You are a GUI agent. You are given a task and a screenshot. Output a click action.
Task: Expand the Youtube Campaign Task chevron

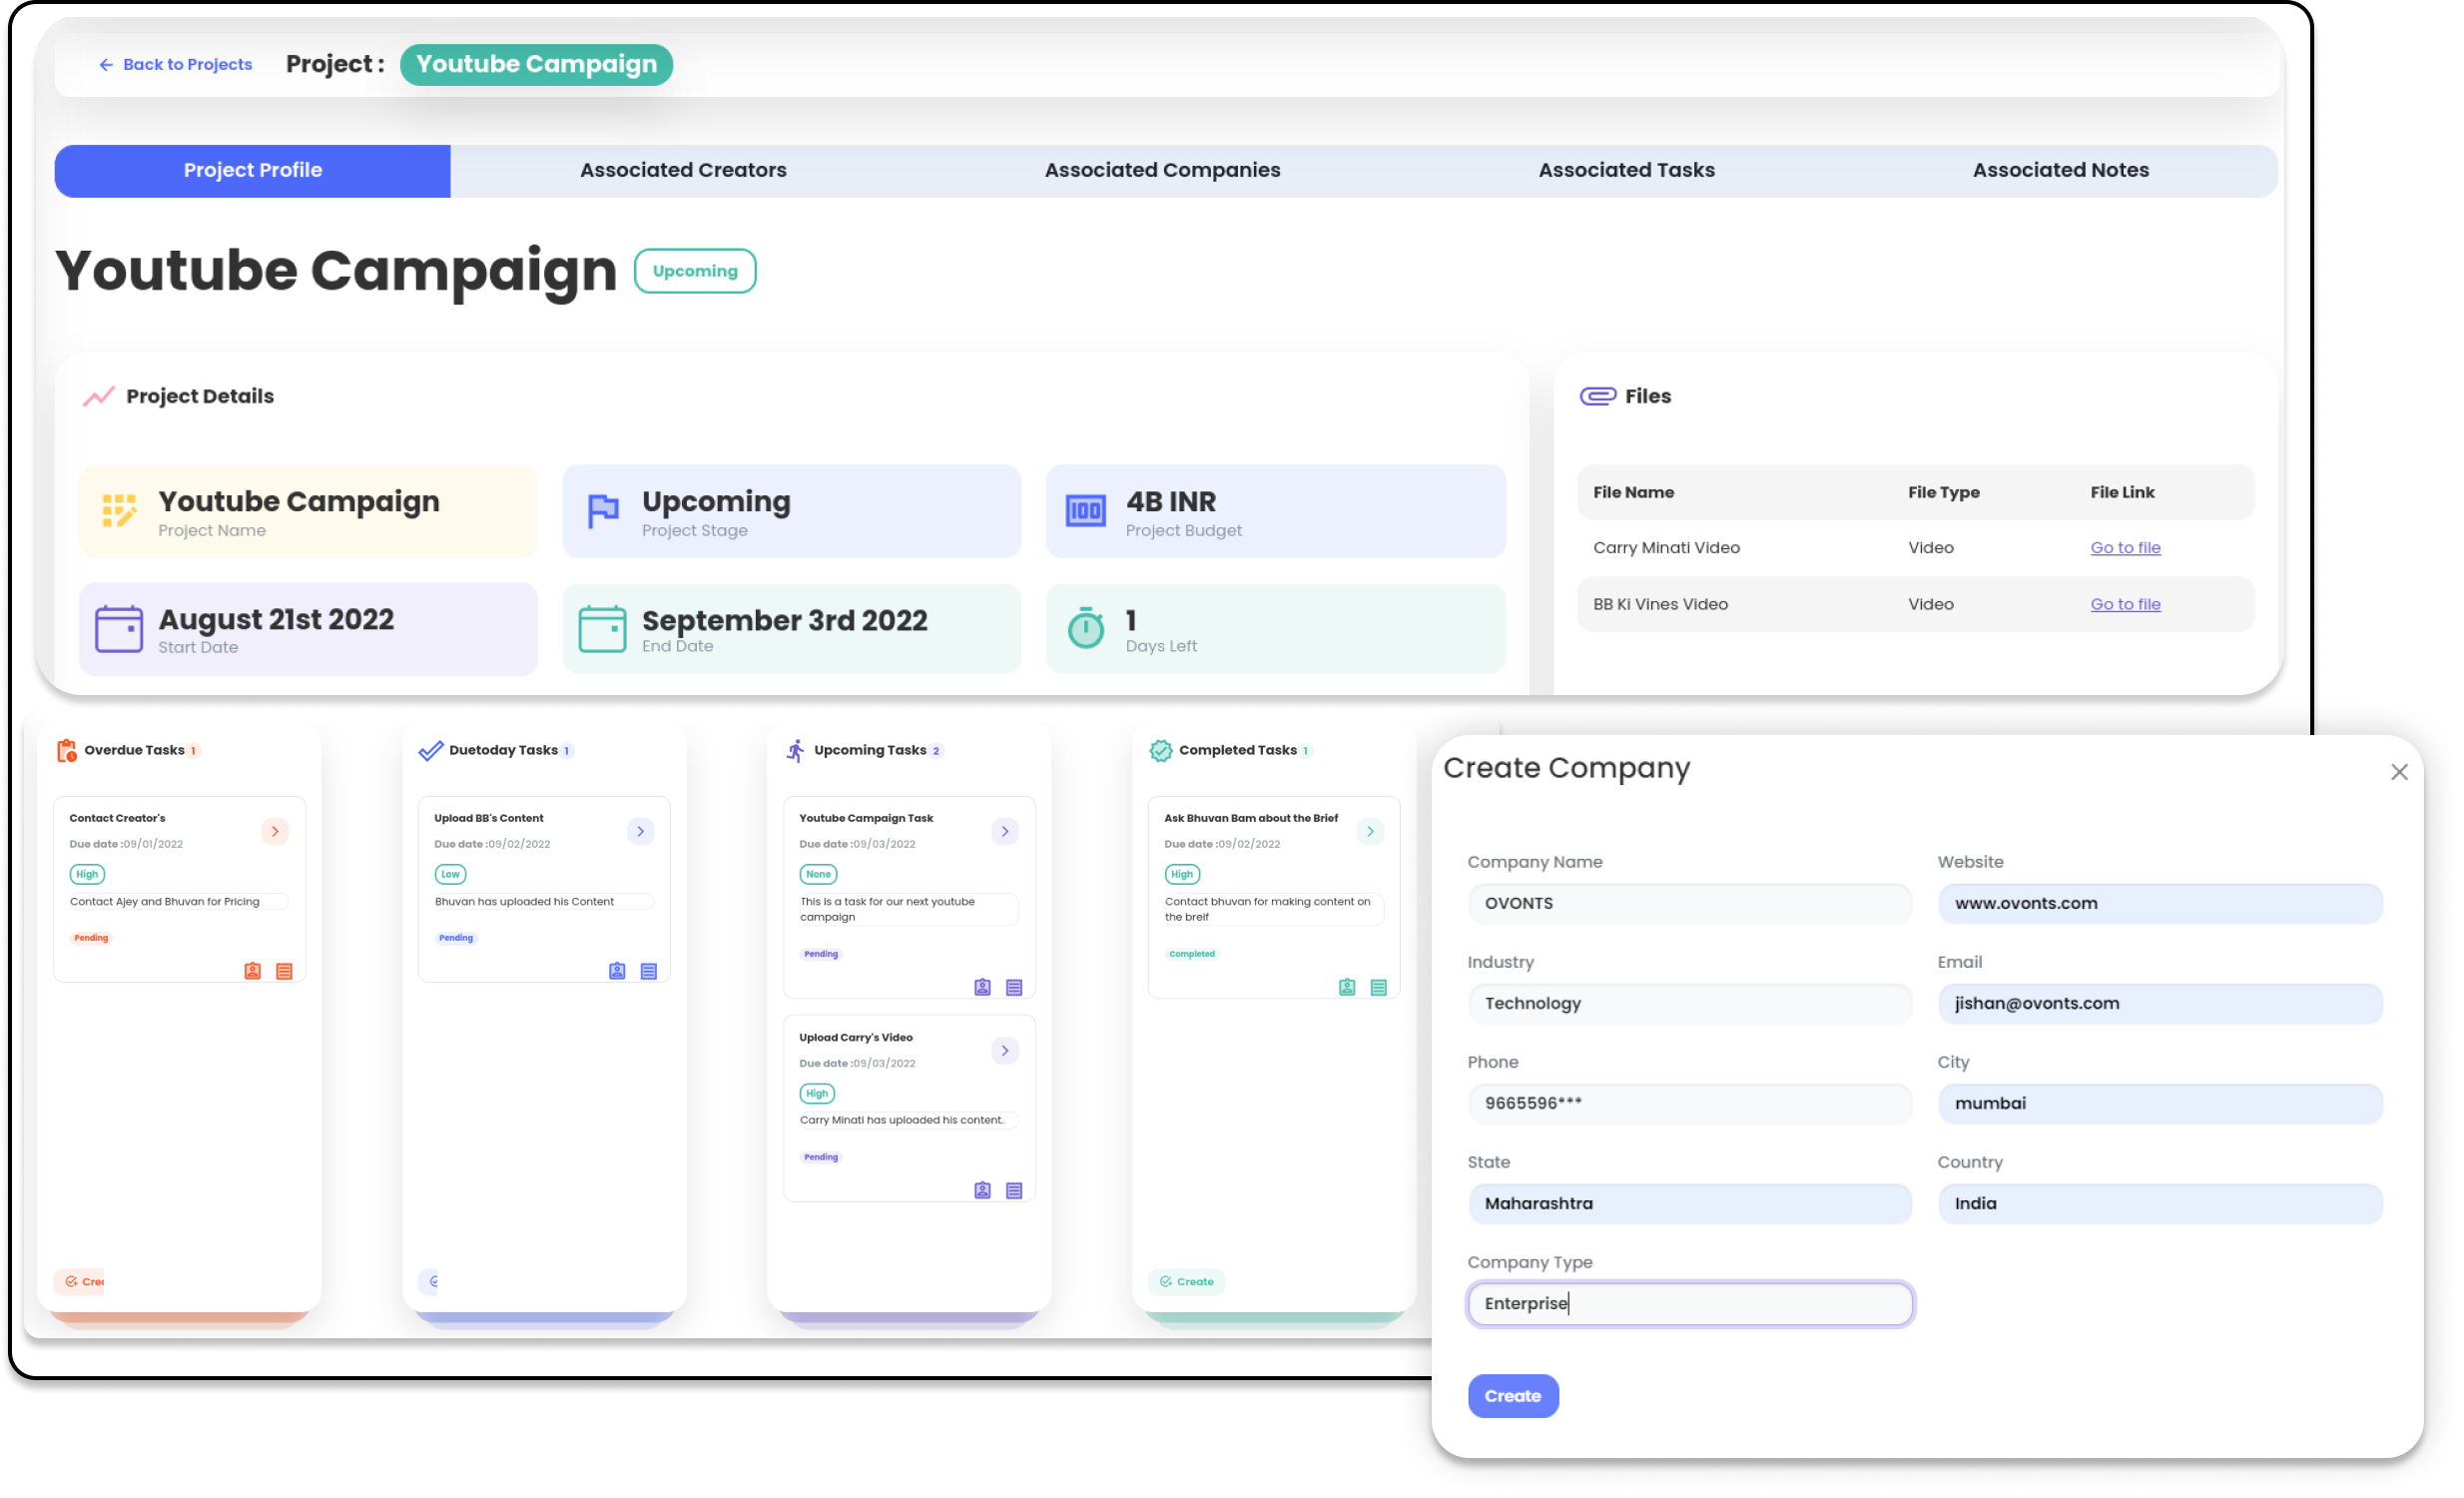pos(1005,831)
